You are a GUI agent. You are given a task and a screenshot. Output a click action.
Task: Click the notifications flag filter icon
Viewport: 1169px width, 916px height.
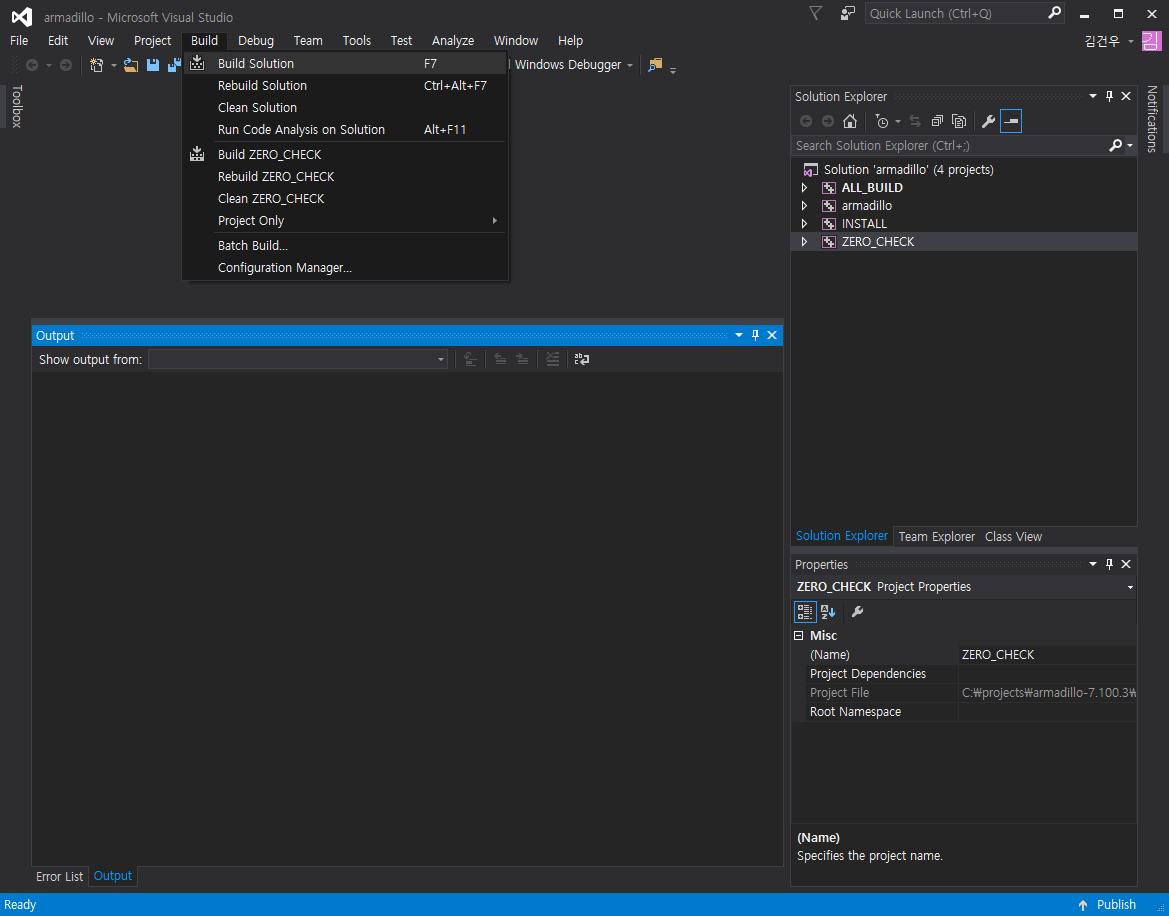(x=816, y=13)
